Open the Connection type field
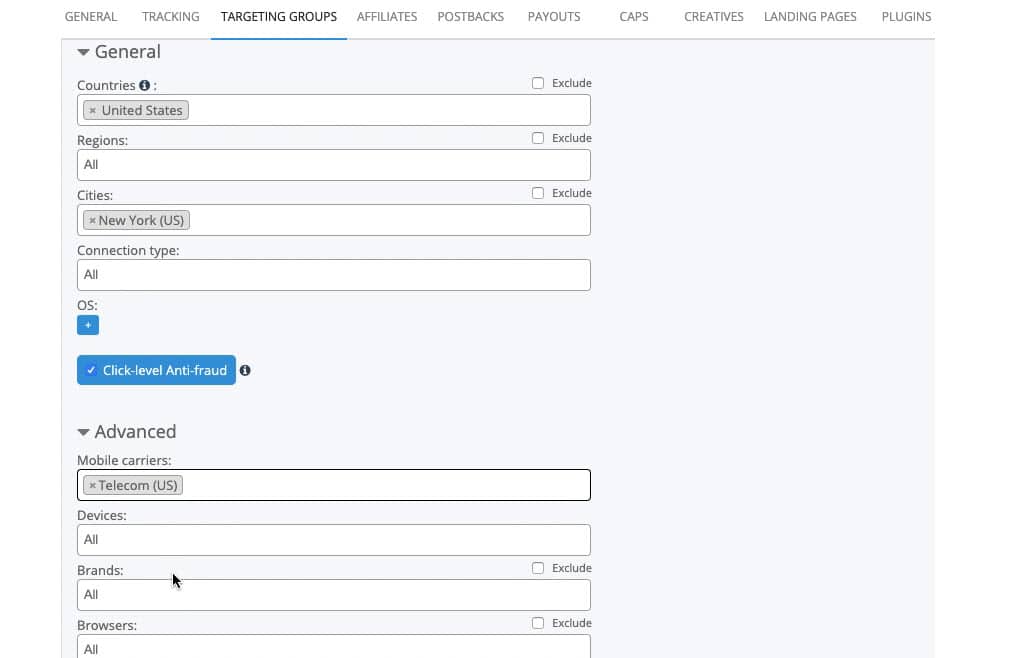The width and height of the screenshot is (1024, 658). click(x=334, y=275)
